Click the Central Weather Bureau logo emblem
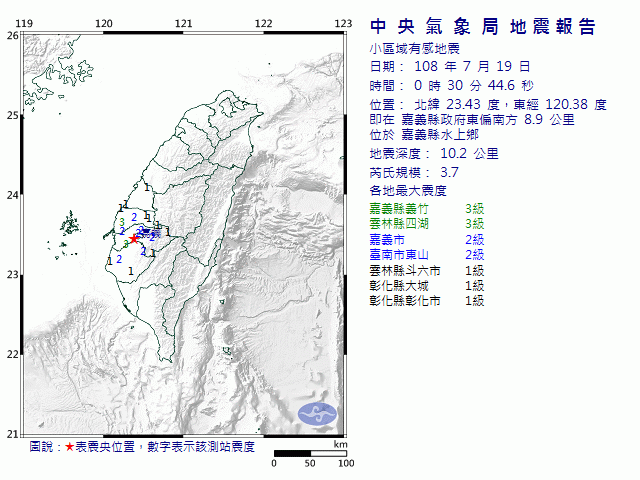 [318, 411]
